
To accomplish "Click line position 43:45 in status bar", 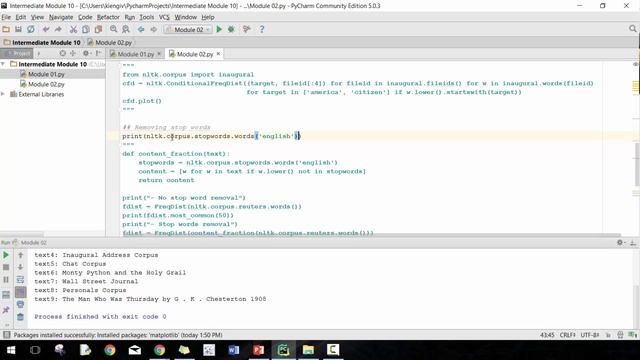I will pos(547,335).
